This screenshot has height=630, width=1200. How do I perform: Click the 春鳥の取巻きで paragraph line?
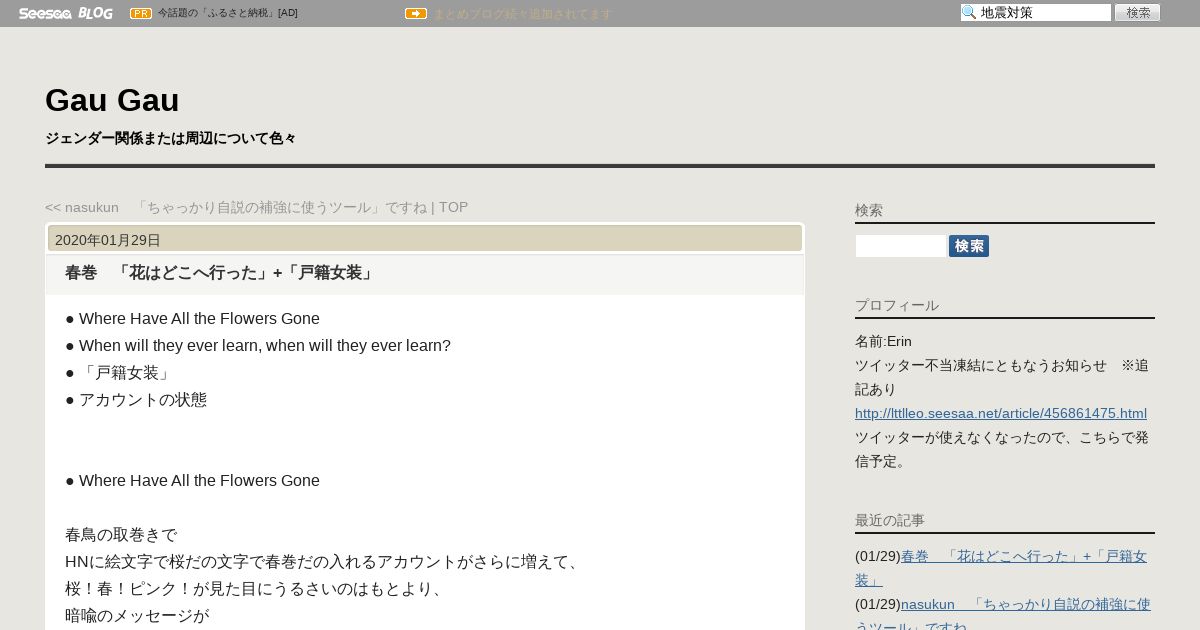pos(121,535)
